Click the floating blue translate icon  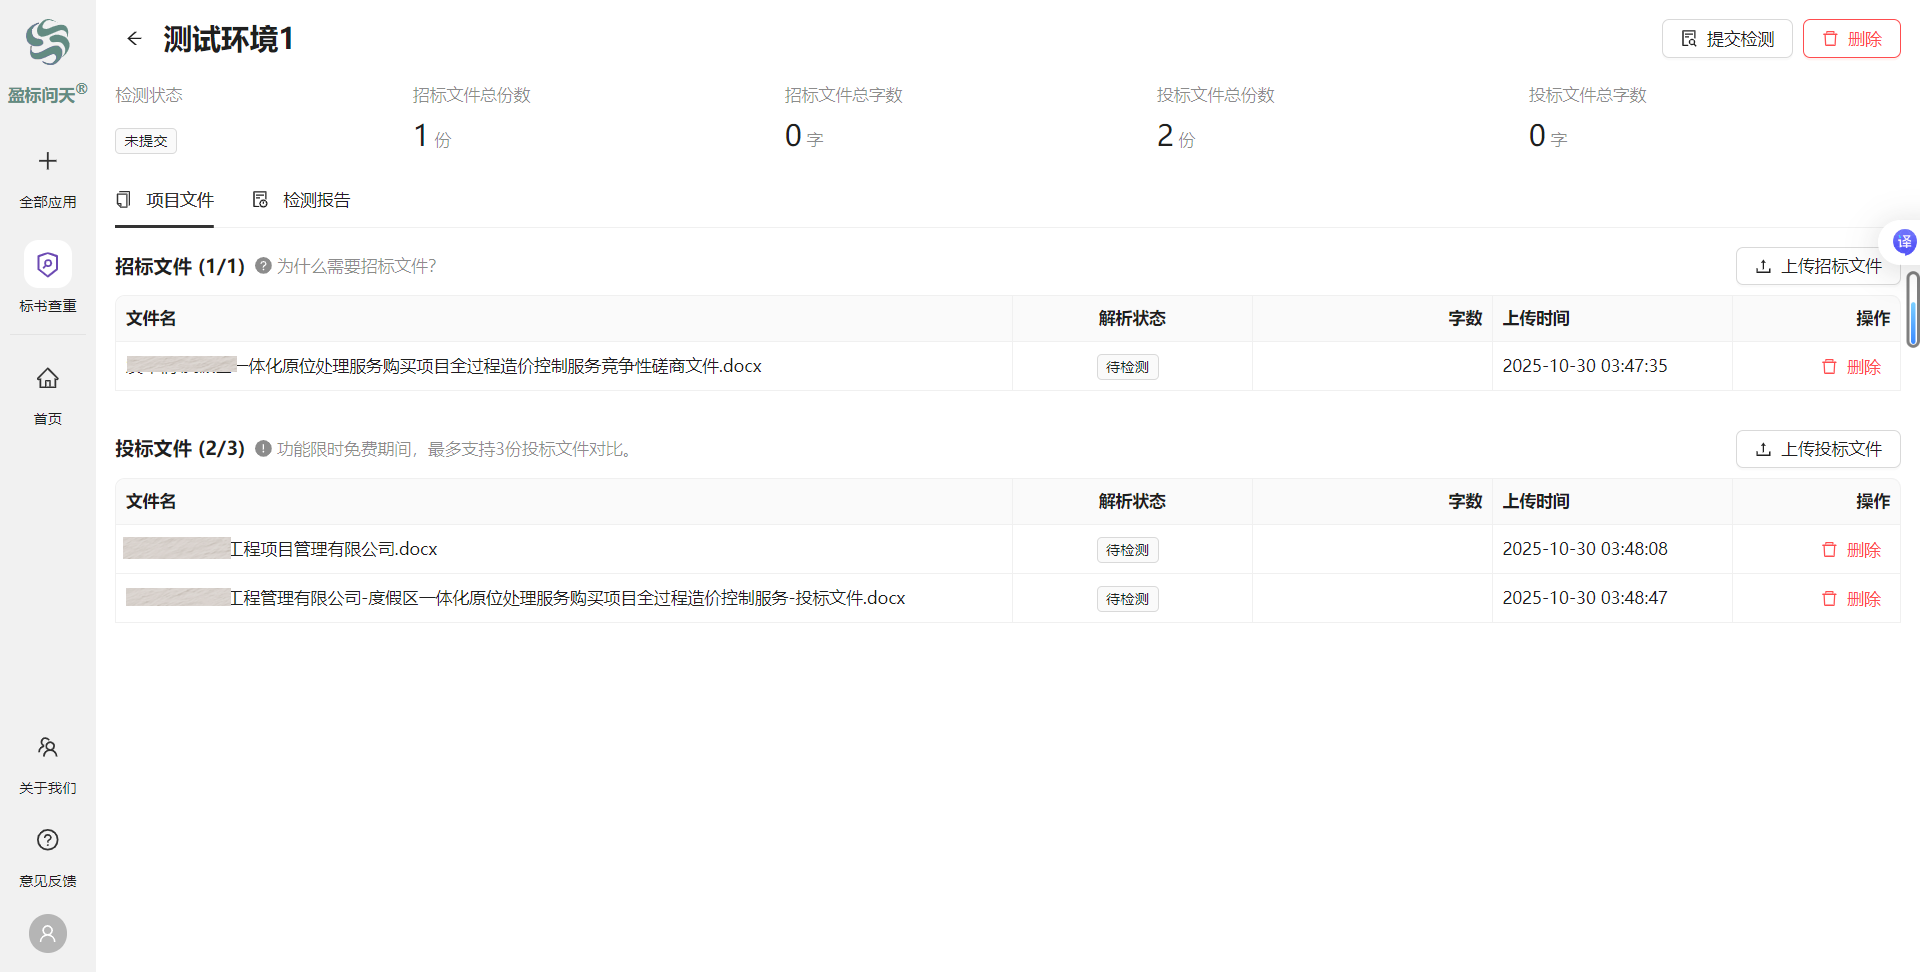pos(1904,241)
